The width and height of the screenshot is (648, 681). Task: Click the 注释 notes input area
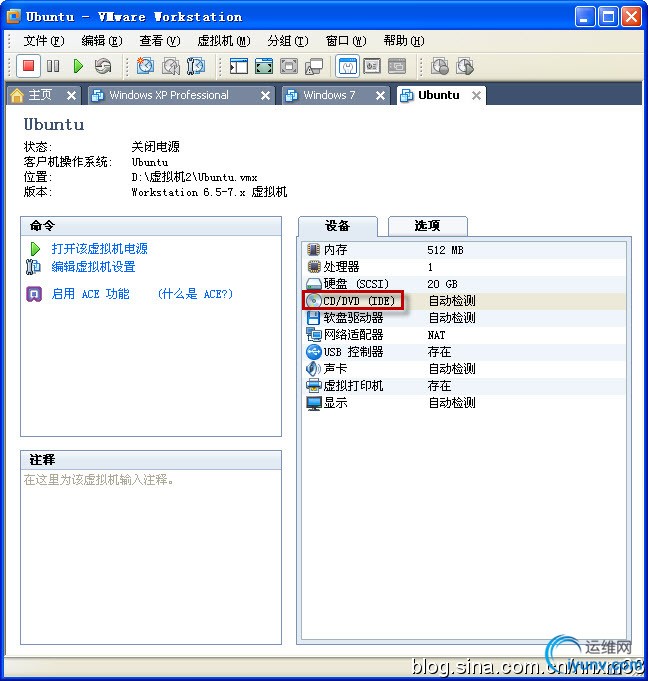151,556
